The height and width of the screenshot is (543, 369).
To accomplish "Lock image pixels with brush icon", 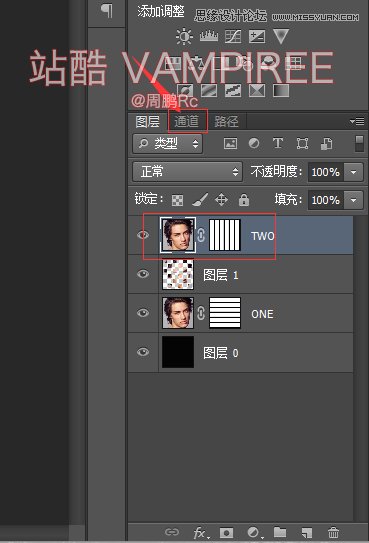I will 200,199.
